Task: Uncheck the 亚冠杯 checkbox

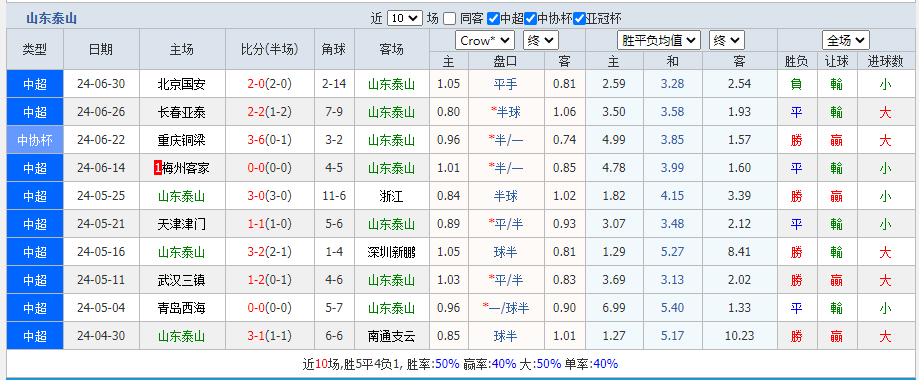Action: tap(580, 18)
